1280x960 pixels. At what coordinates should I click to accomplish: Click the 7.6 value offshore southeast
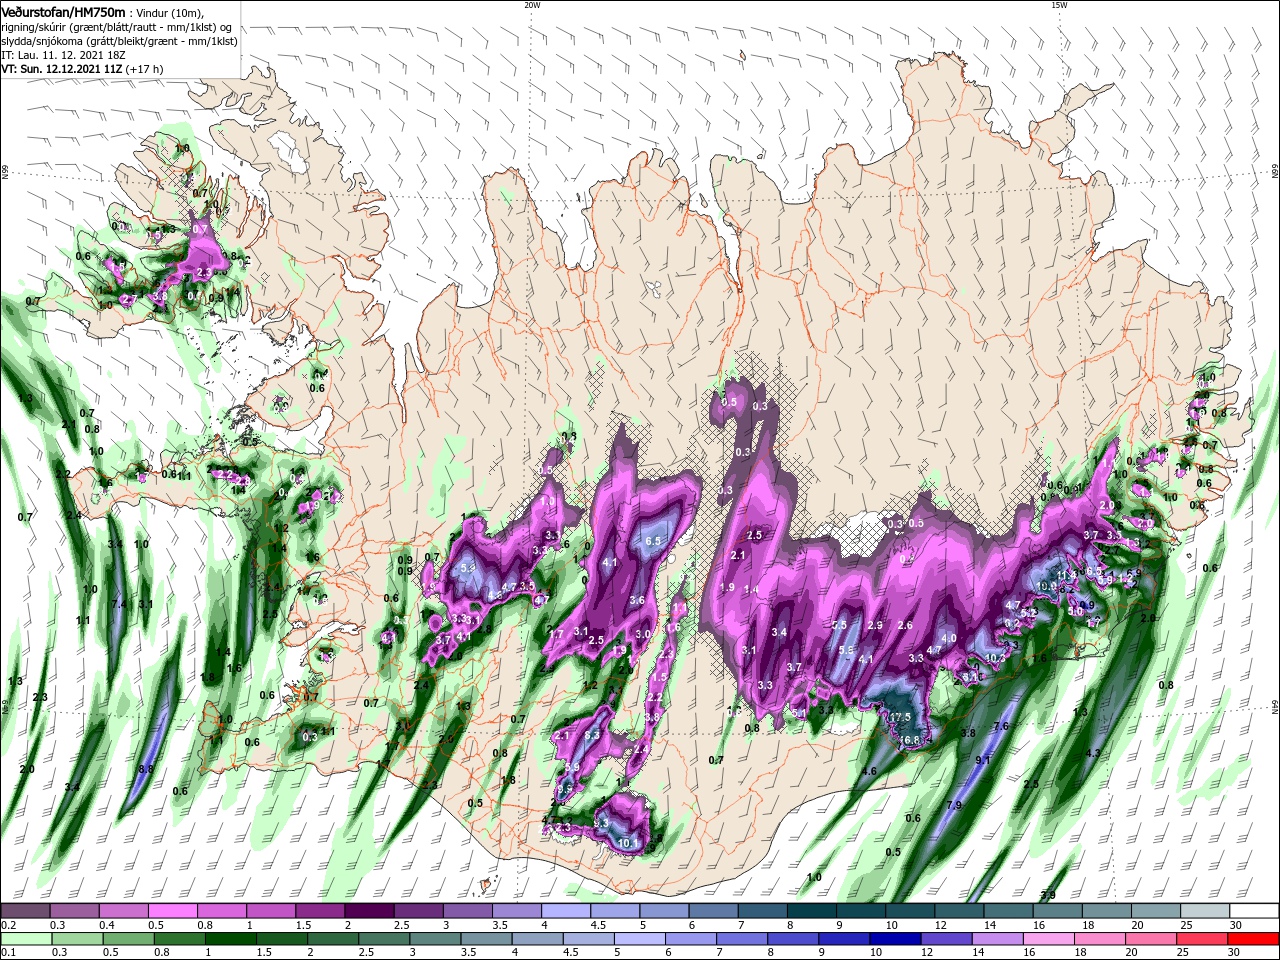1000,727
